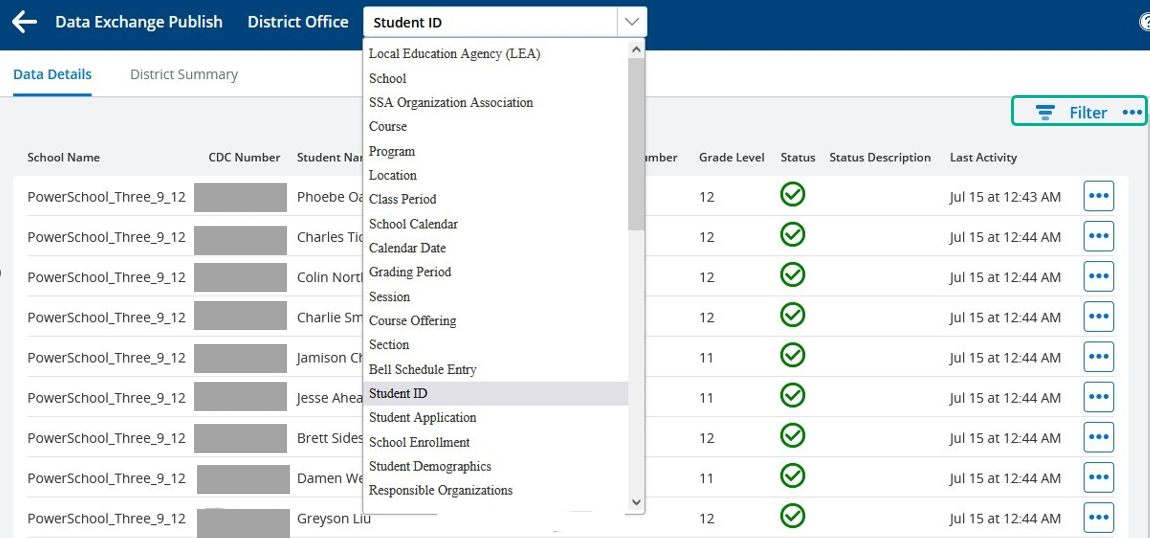Click the dropdown list scrollbar down arrow
The height and width of the screenshot is (538, 1150).
[636, 502]
